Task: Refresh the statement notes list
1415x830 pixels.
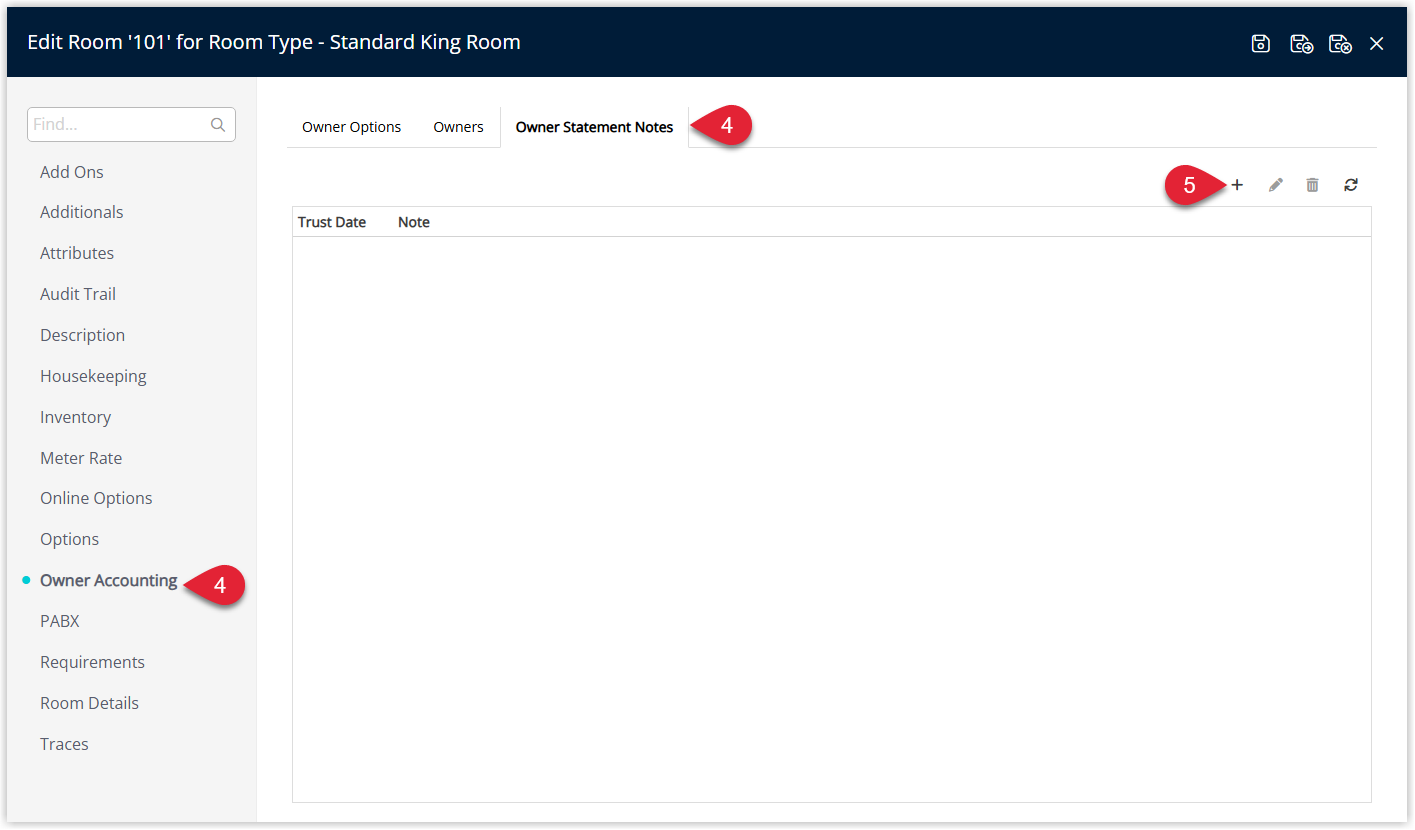Action: 1351,185
